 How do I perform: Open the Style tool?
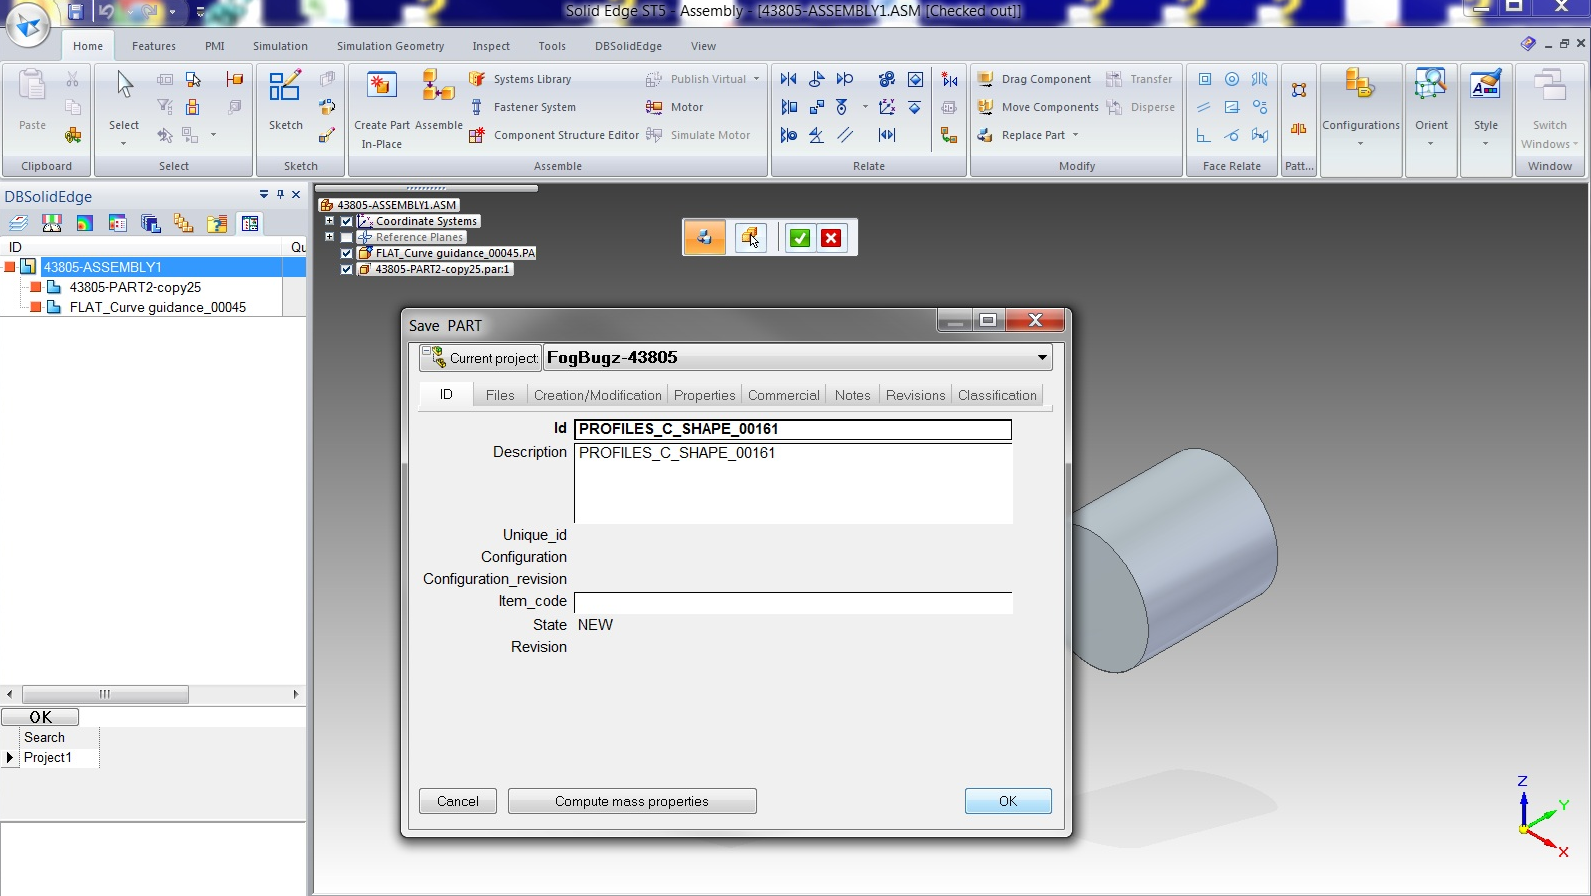click(x=1486, y=86)
